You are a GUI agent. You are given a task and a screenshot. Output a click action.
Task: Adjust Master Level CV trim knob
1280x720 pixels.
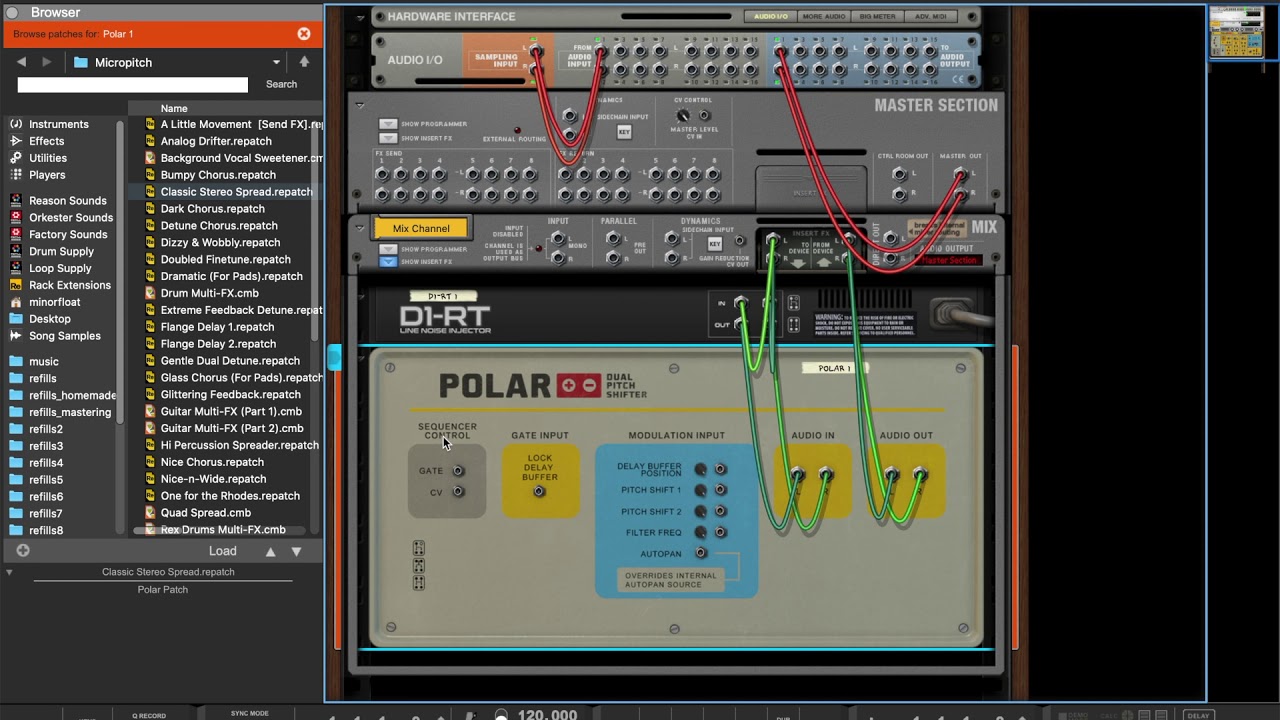point(683,116)
